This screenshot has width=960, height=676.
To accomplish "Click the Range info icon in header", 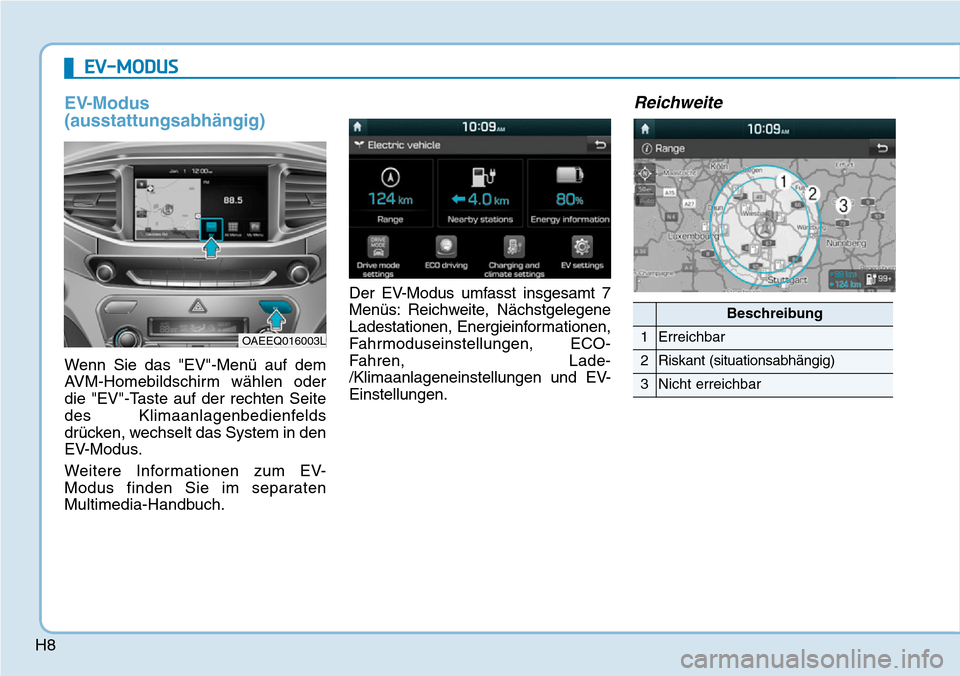I will [645, 148].
